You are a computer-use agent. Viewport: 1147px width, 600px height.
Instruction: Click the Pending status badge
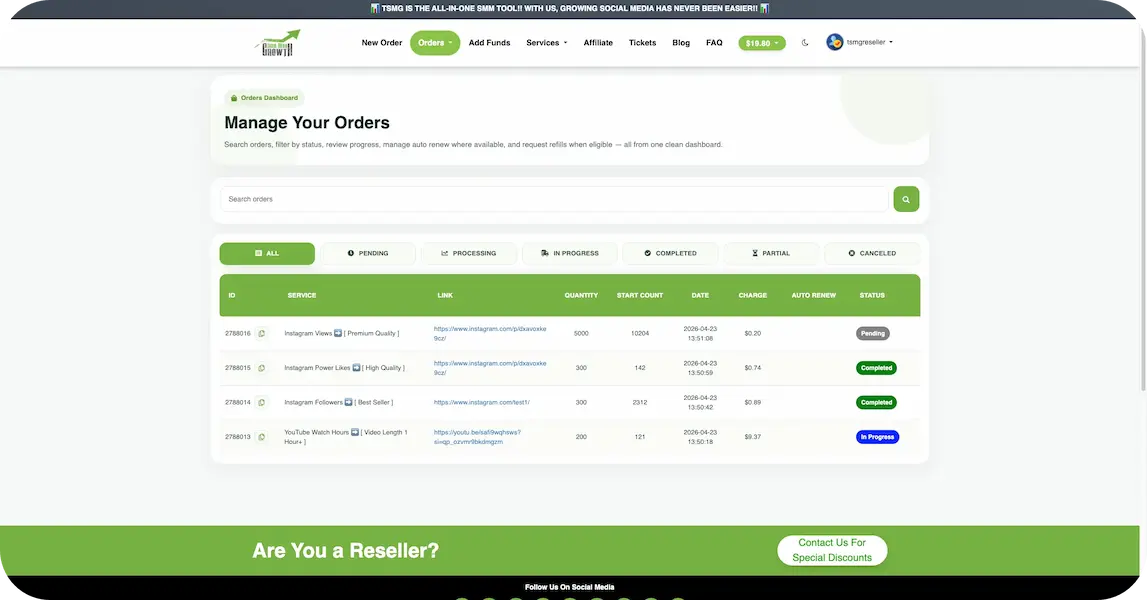[872, 334]
